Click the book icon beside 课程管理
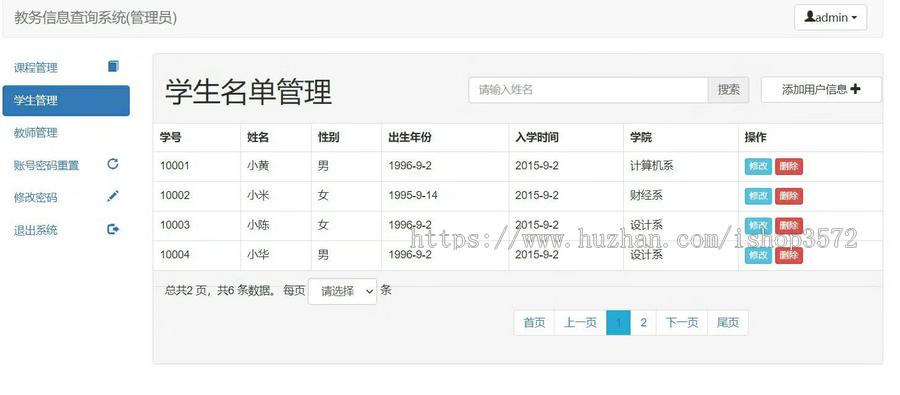 coord(113,67)
